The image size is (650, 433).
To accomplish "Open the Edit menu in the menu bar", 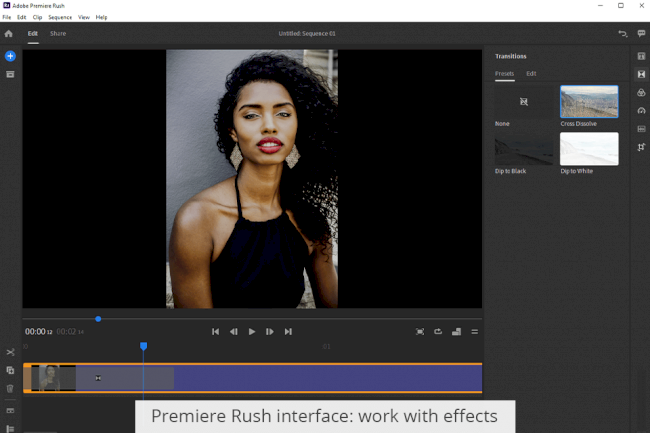I will click(22, 17).
